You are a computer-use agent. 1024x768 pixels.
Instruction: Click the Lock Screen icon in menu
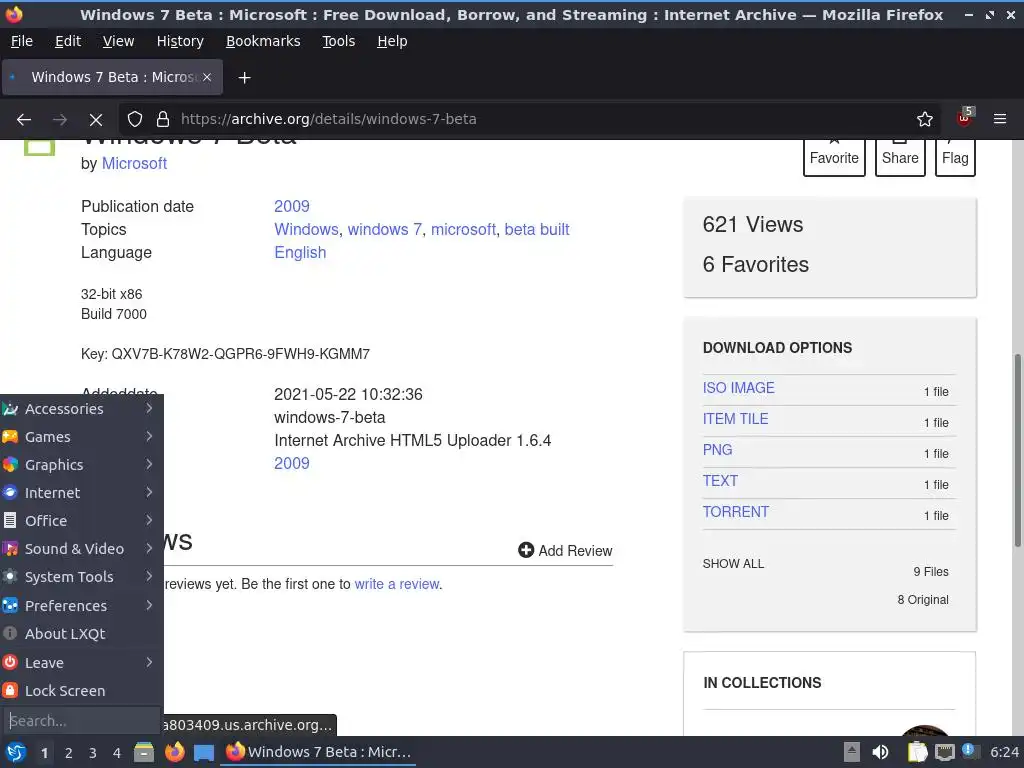point(10,690)
